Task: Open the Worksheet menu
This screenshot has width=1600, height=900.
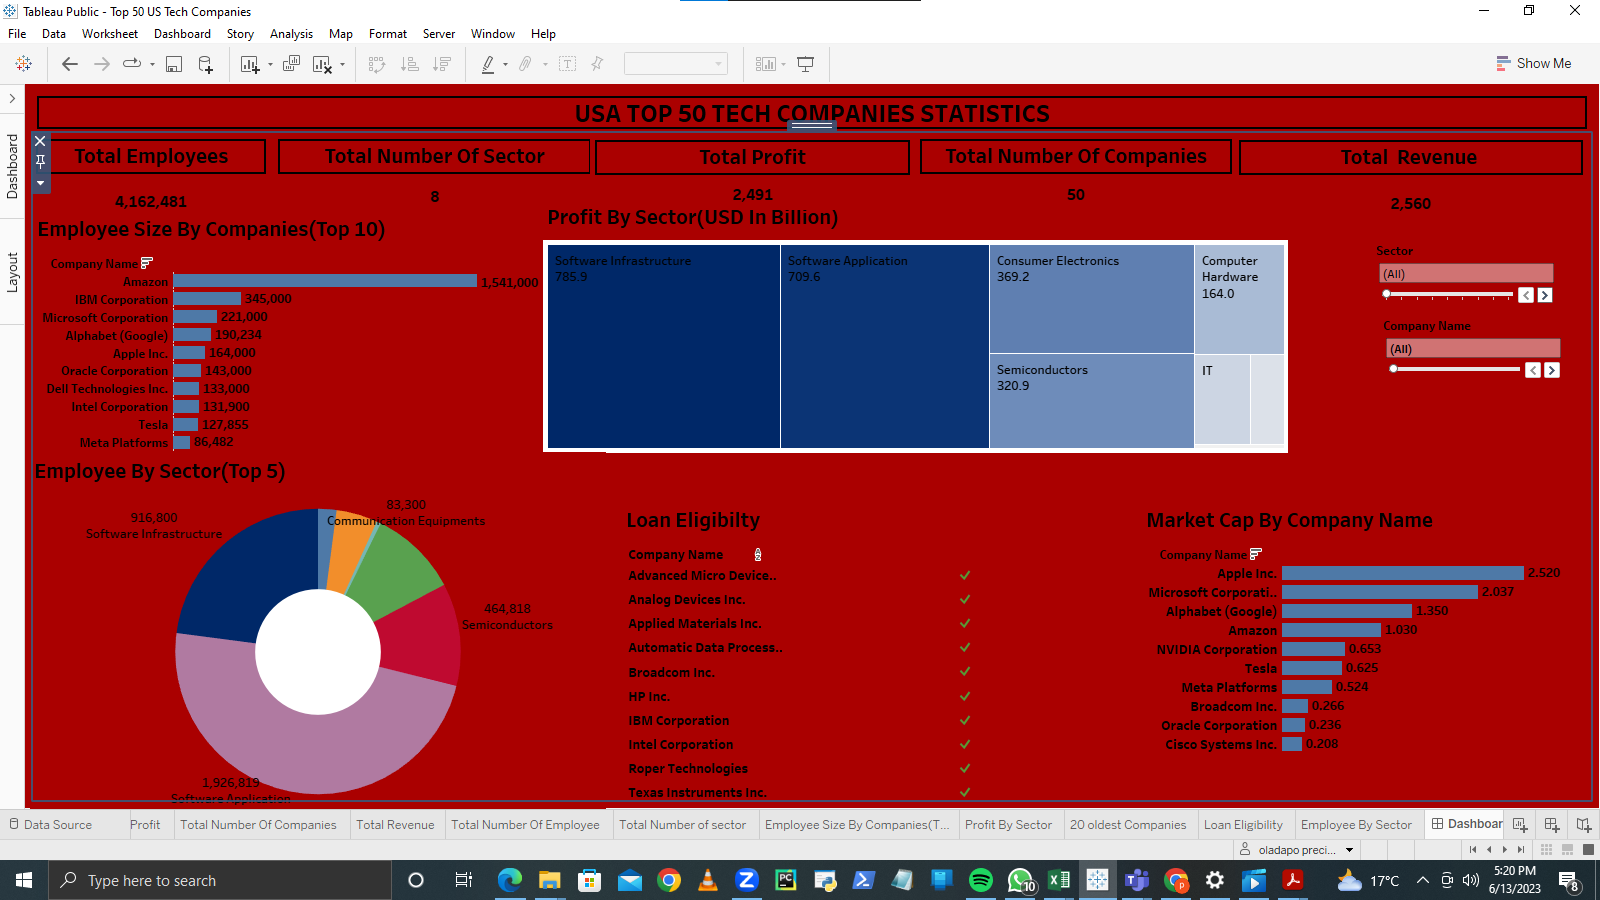Action: click(x=110, y=34)
